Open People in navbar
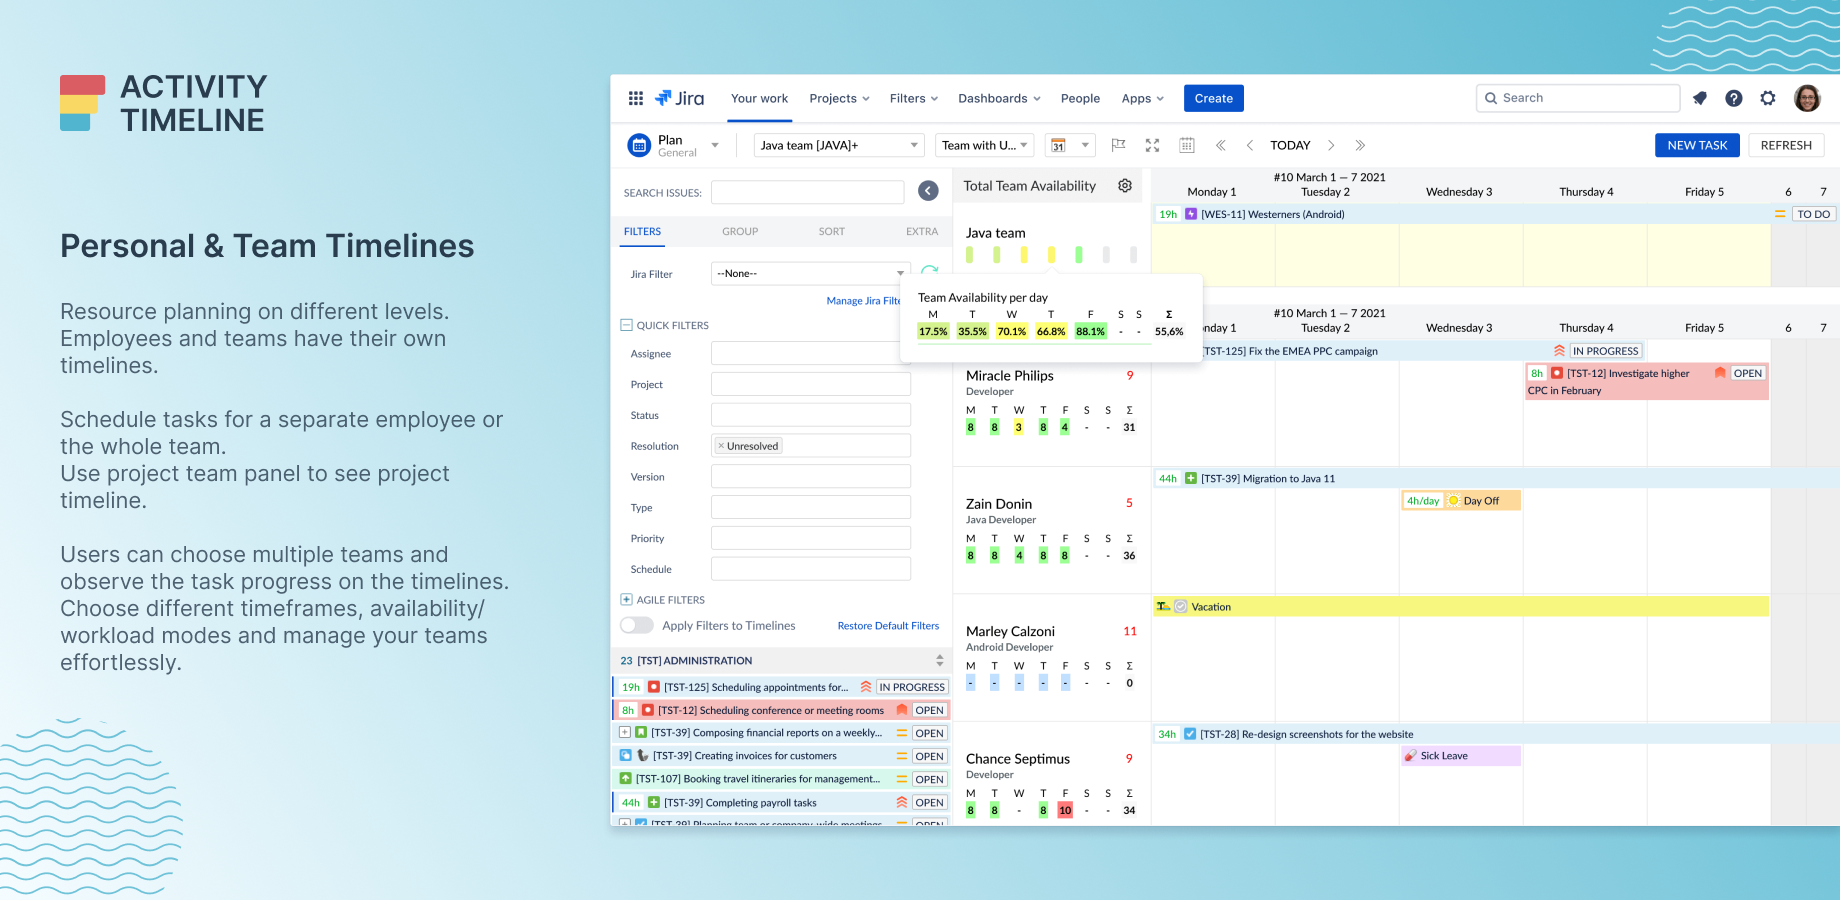The image size is (1840, 900). pyautogui.click(x=1080, y=98)
